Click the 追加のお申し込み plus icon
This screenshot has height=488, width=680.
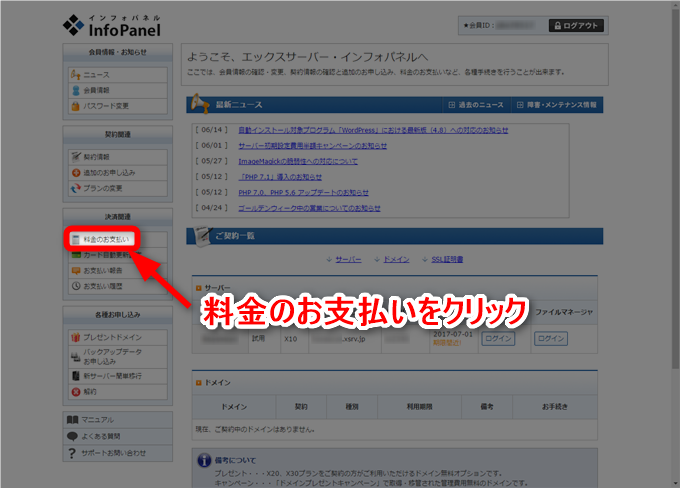pyautogui.click(x=76, y=173)
